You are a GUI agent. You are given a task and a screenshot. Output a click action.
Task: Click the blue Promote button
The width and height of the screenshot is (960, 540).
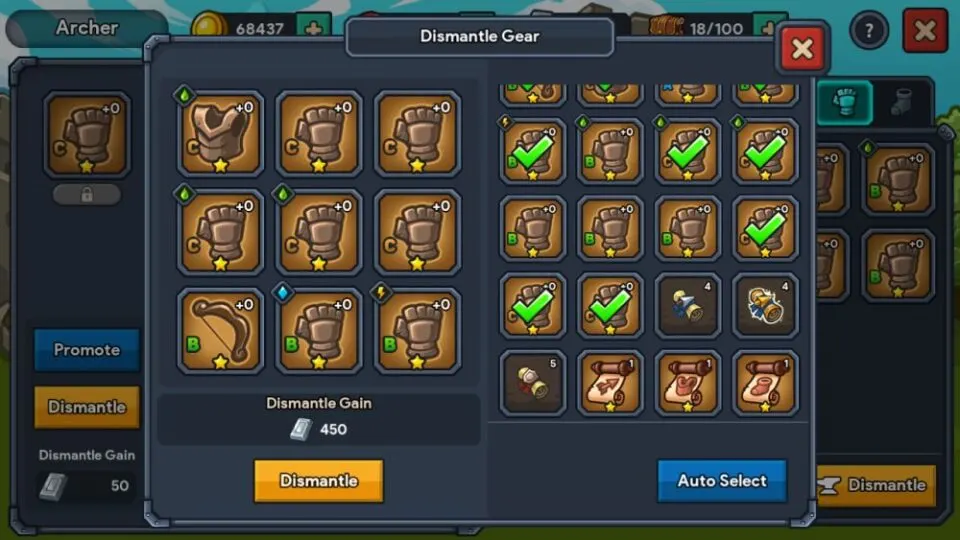tap(87, 350)
